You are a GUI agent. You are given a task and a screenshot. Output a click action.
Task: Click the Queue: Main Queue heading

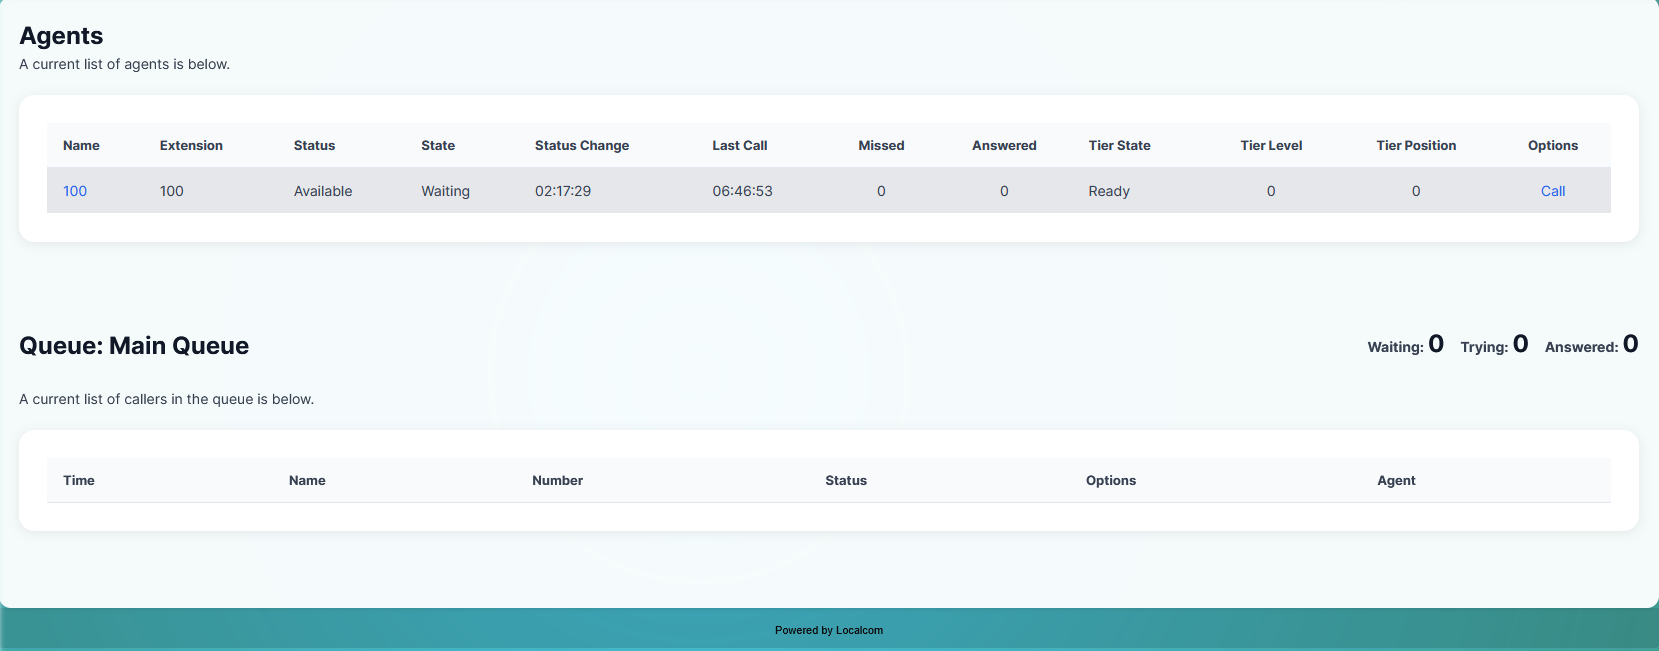point(134,346)
